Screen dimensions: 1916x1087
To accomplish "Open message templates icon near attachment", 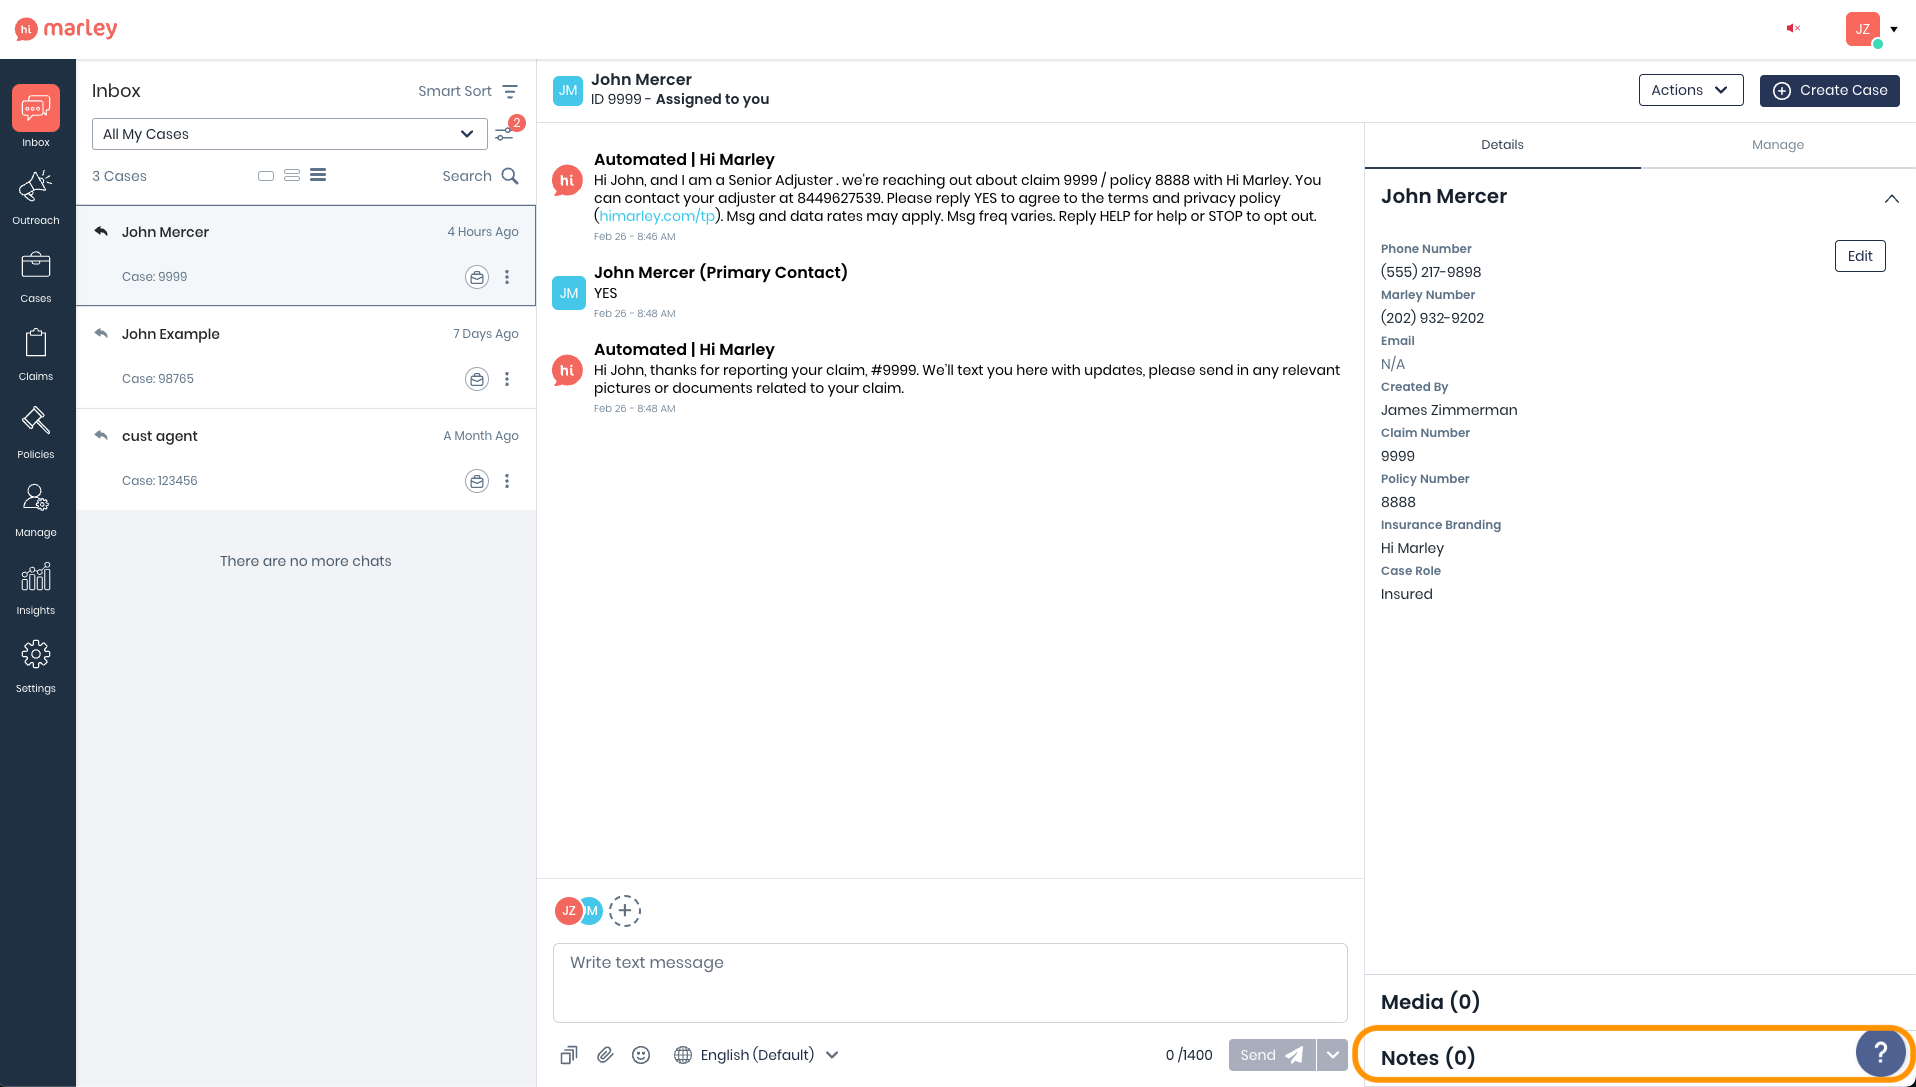I will (x=568, y=1055).
